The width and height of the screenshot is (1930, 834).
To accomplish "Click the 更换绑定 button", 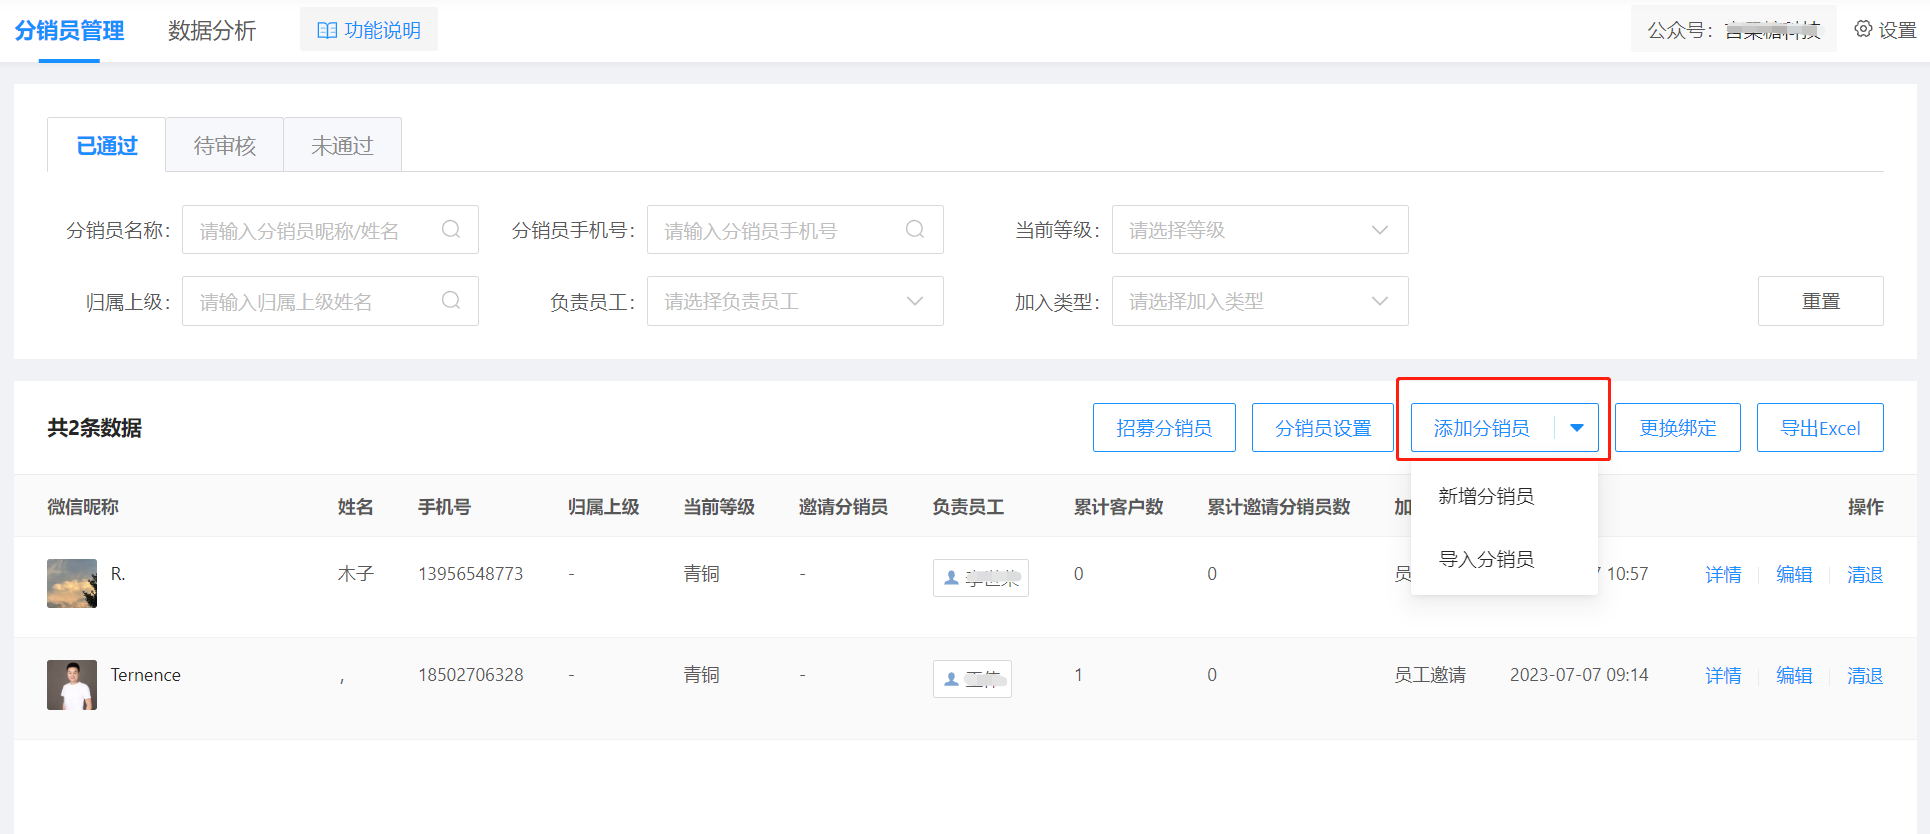I will point(1678,428).
